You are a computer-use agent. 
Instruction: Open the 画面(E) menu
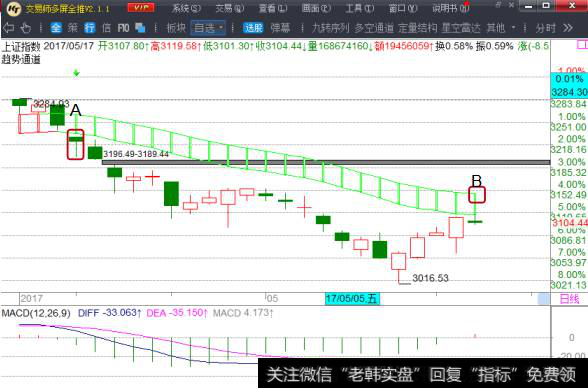click(x=316, y=8)
